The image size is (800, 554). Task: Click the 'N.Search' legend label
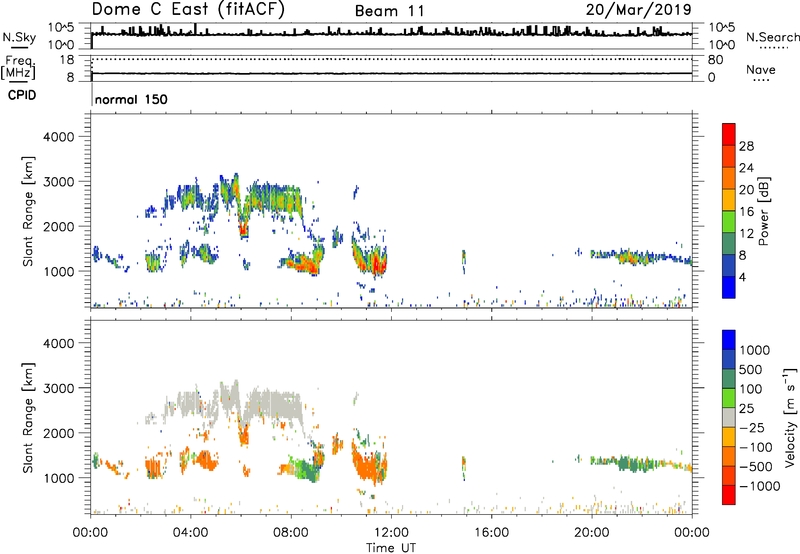click(772, 37)
